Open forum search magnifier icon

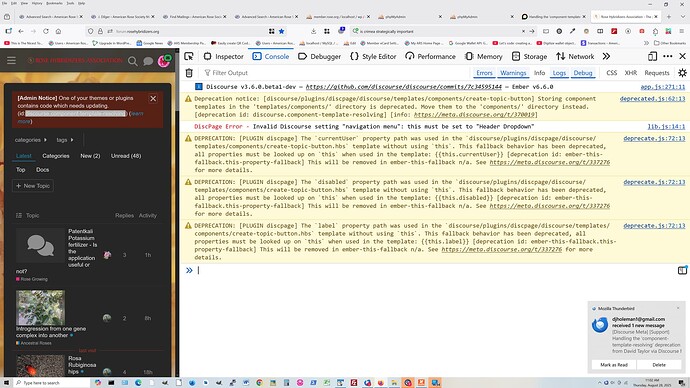[132, 61]
